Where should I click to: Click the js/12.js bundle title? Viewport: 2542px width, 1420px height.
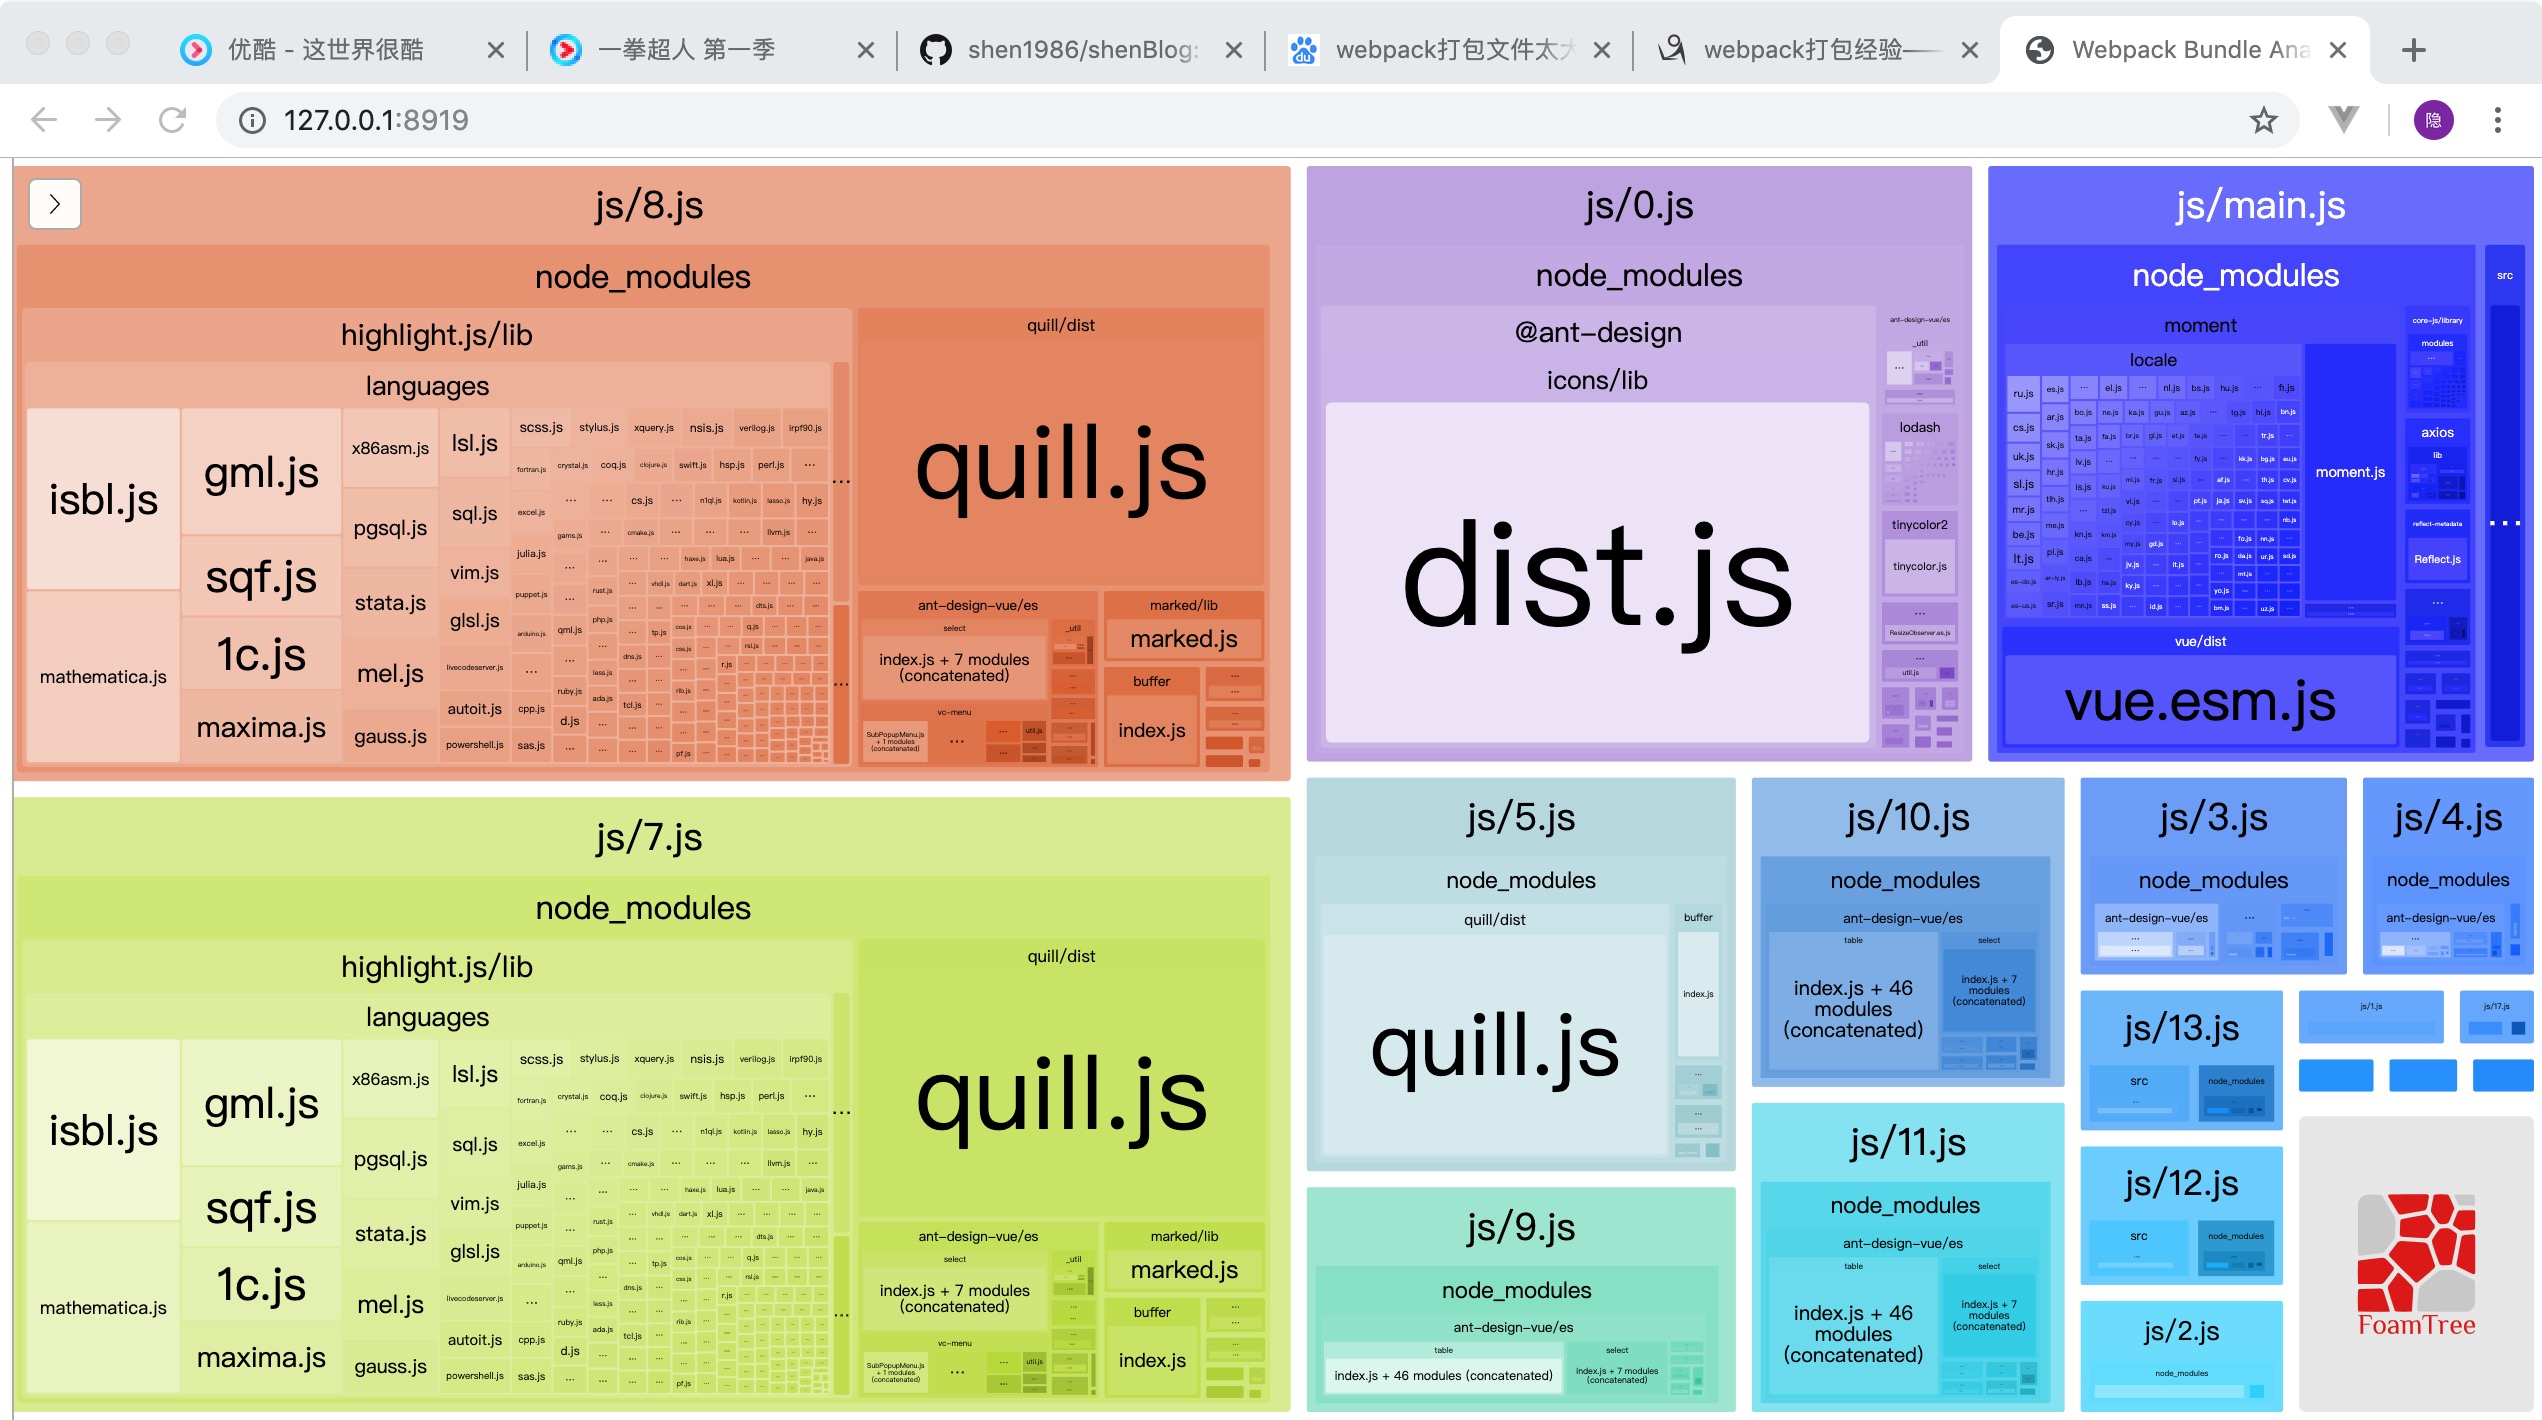point(2181,1184)
